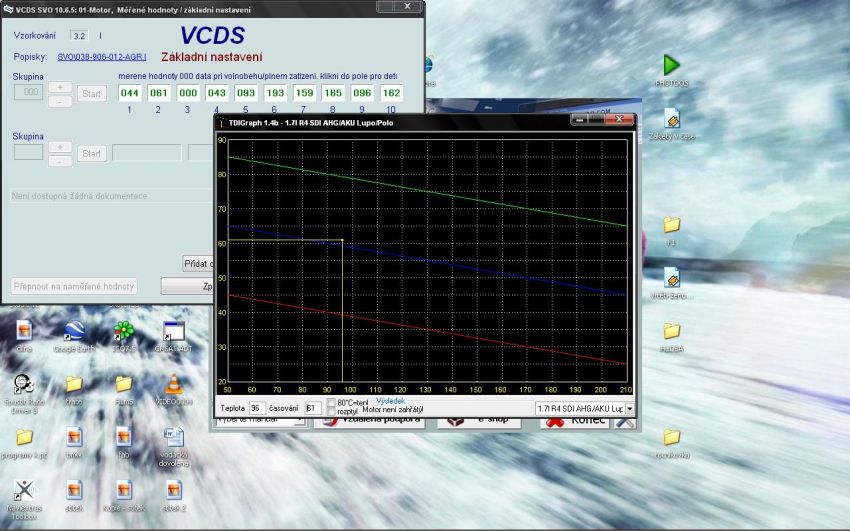
Task: Decrement the upper Skupina group with minus
Action: tap(60, 101)
